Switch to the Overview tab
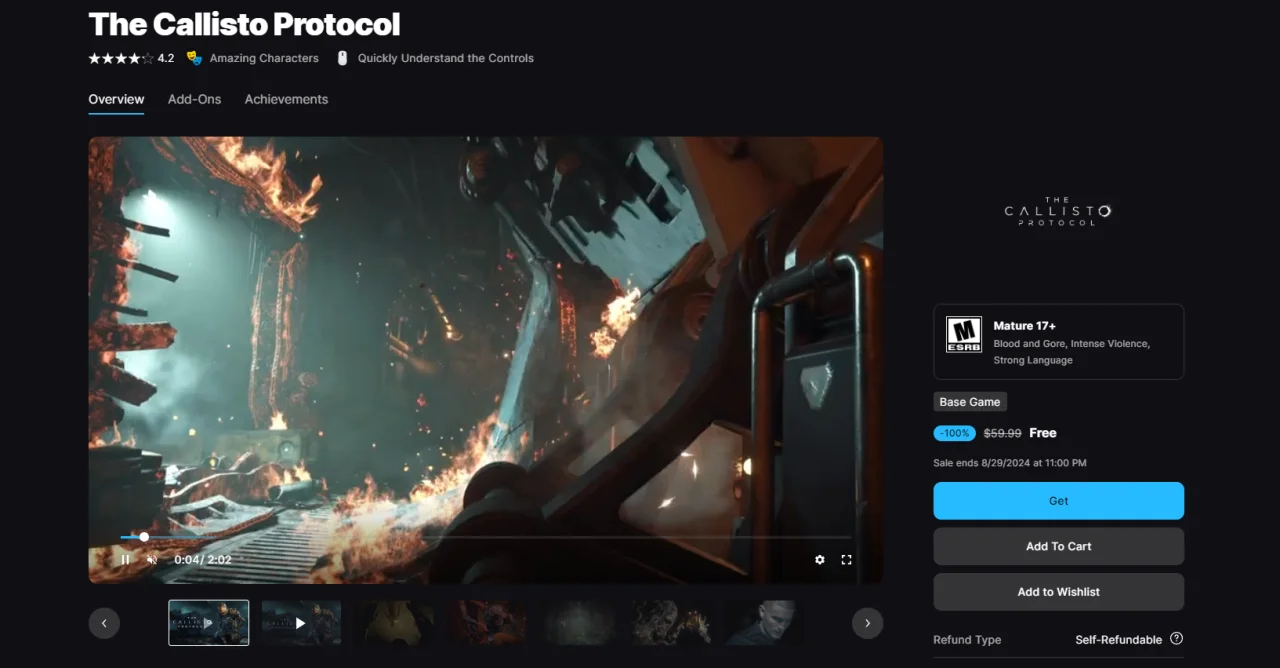Image resolution: width=1280 pixels, height=668 pixels. point(116,99)
